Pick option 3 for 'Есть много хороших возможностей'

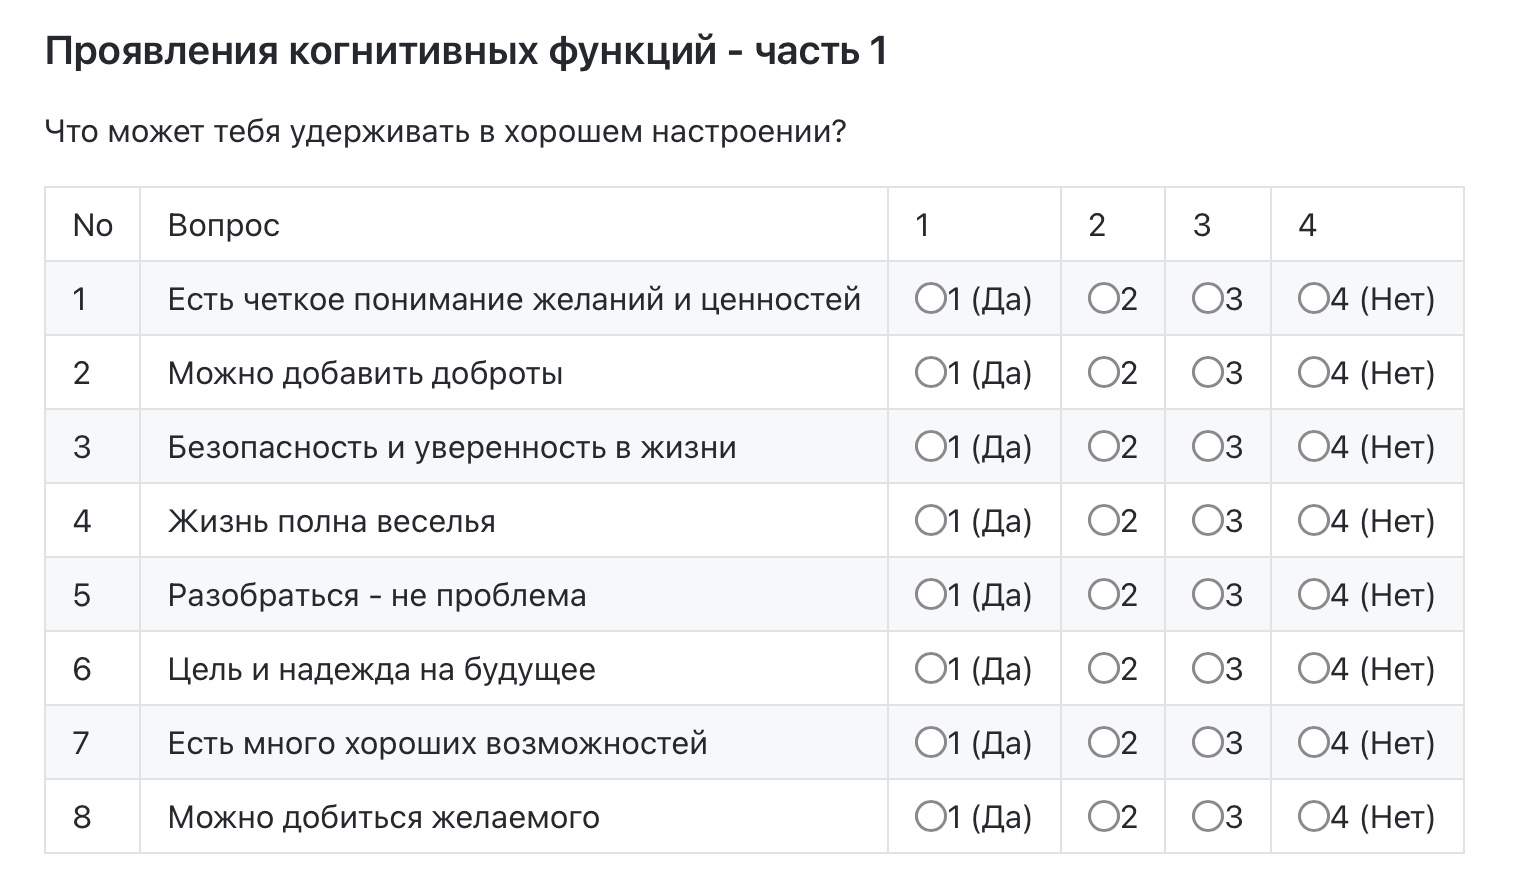1208,743
